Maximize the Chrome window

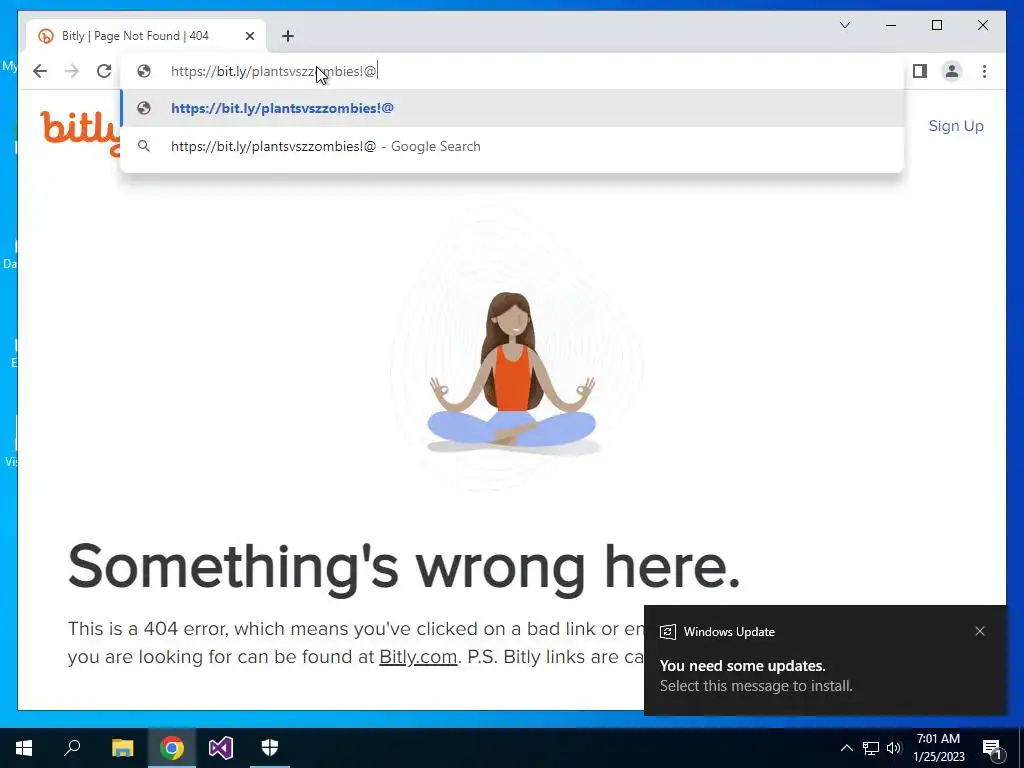tap(936, 25)
